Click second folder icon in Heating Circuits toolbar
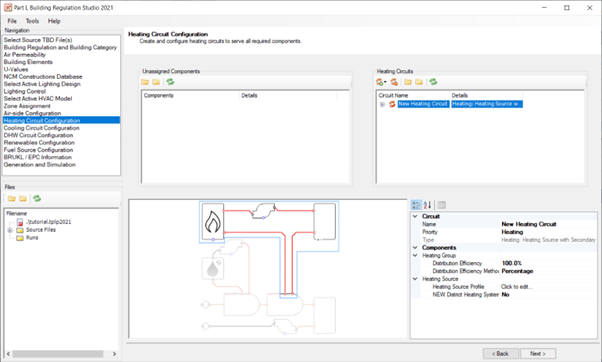 (419, 82)
